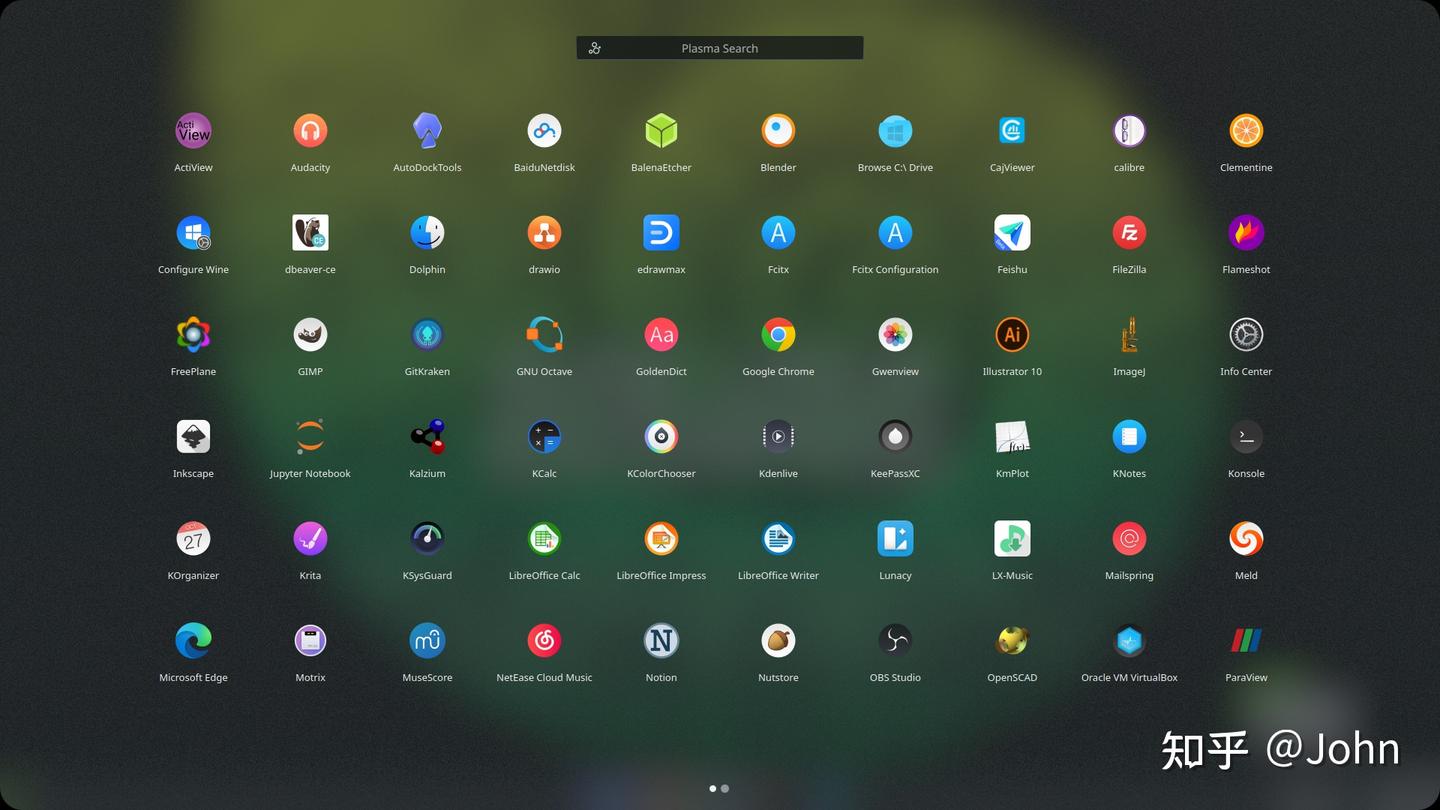Launch LibreOffice Writer
Viewport: 1440px width, 810px height.
[778, 539]
